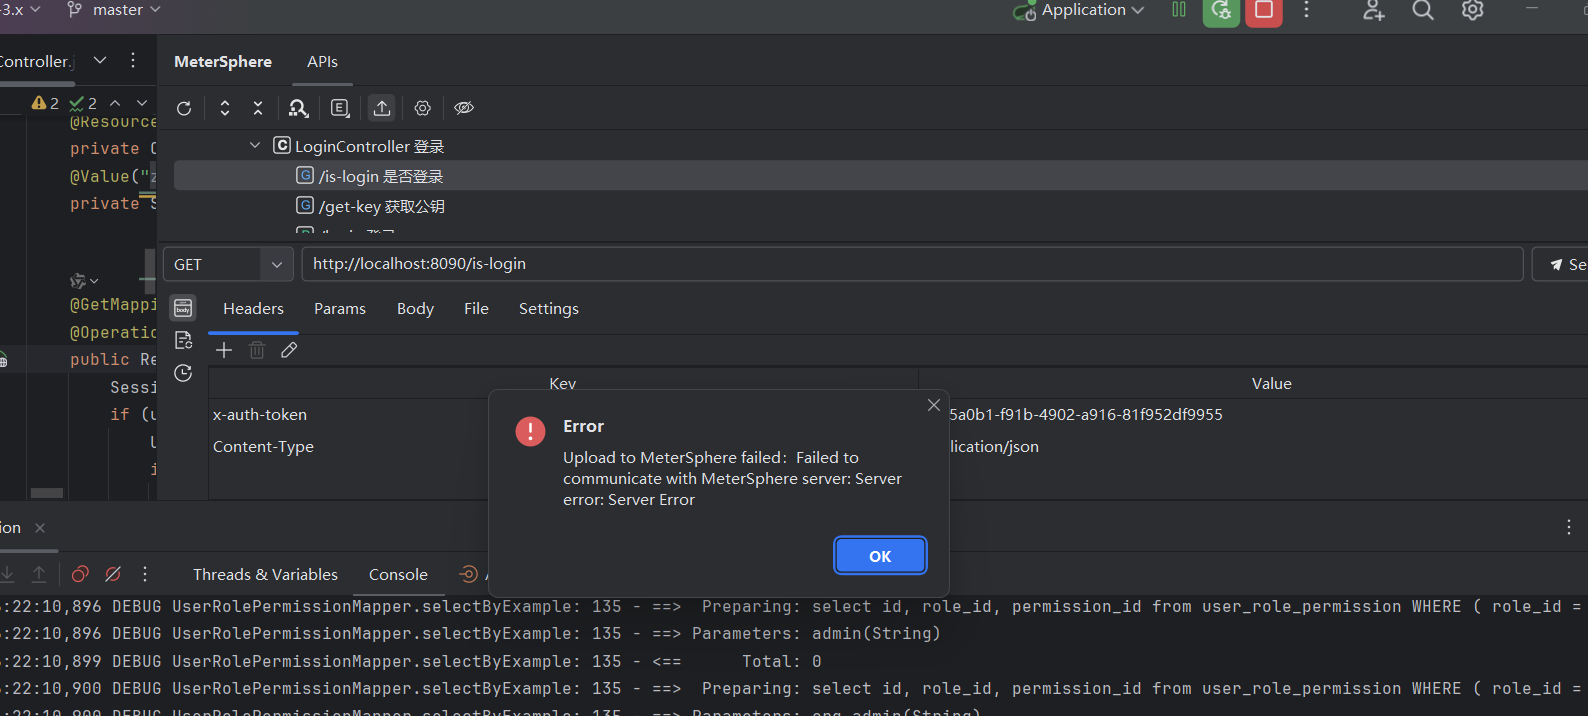This screenshot has height=716, width=1588.
Task: Click the refresh APIs toolbar icon
Action: click(x=184, y=108)
